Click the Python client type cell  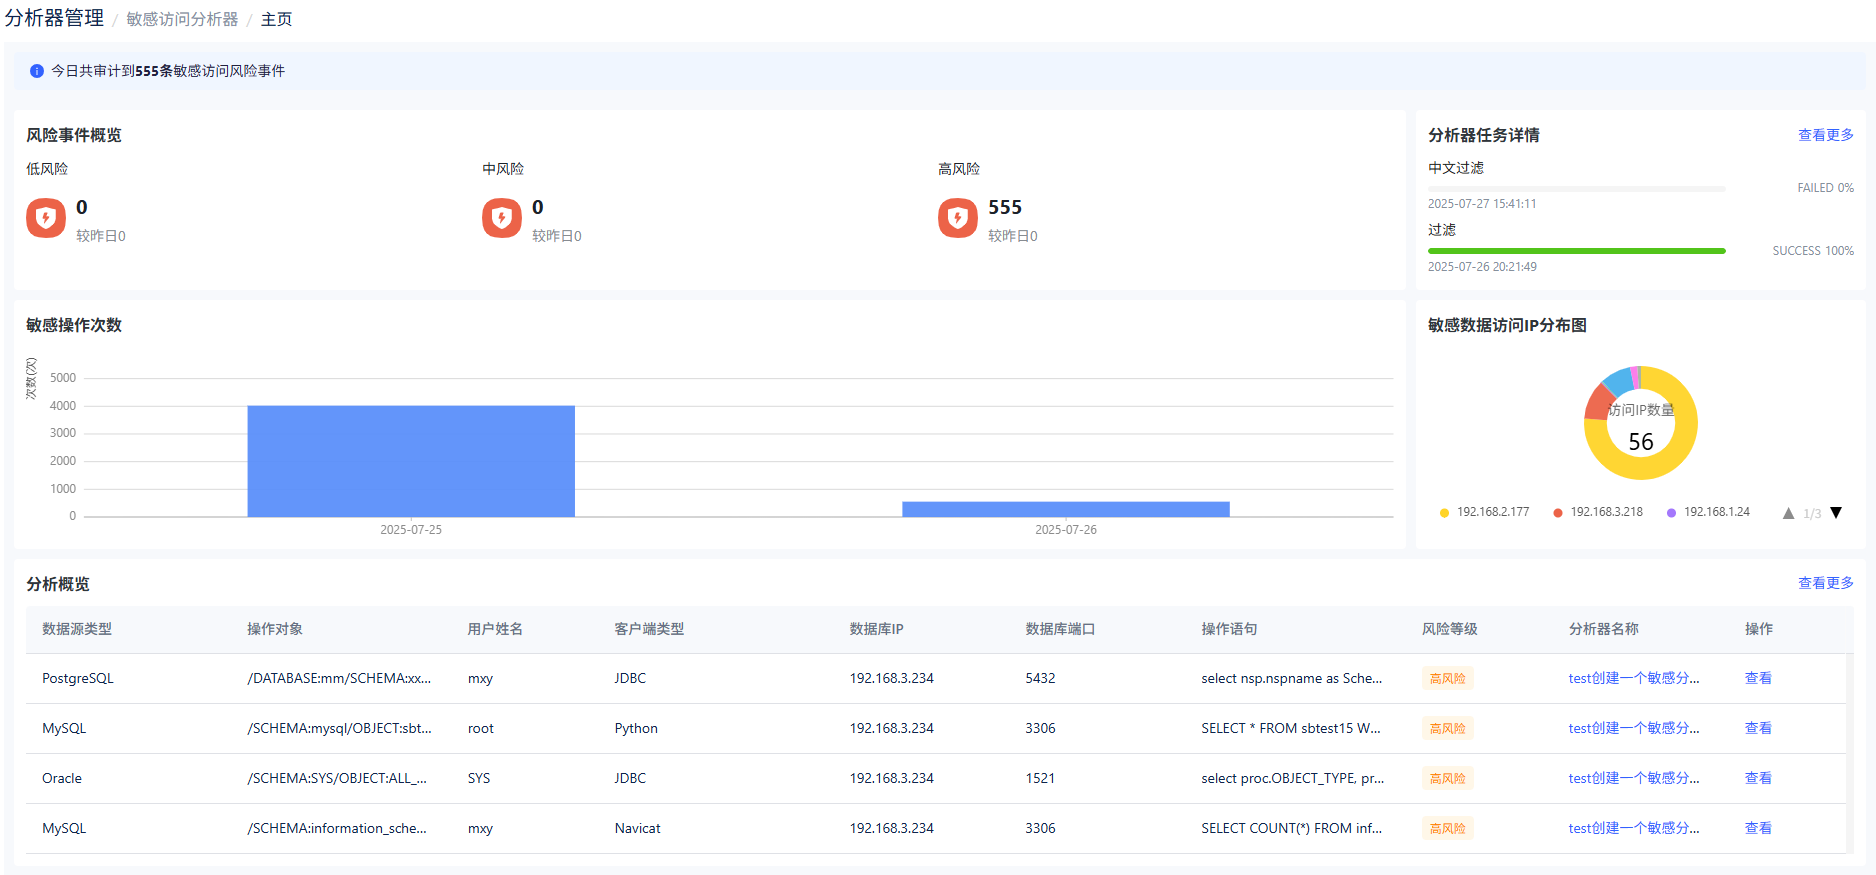636,728
